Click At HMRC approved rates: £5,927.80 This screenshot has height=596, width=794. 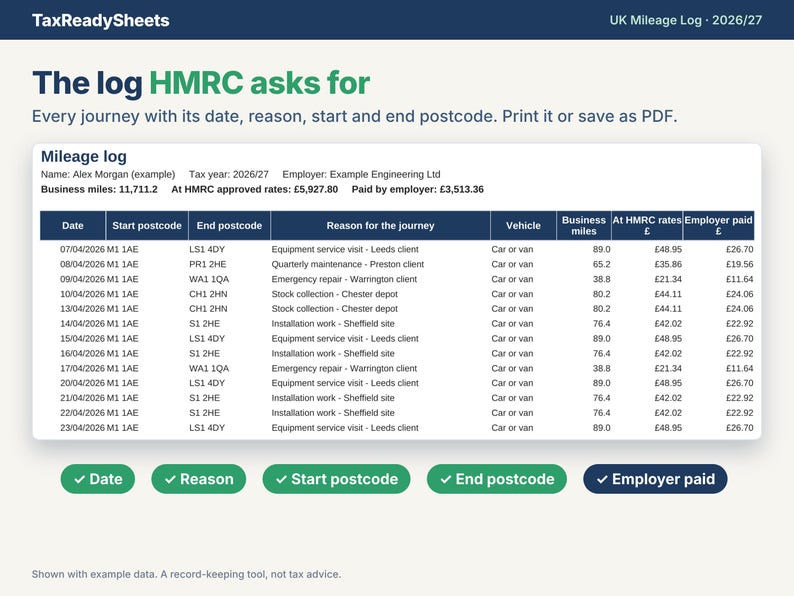click(255, 189)
